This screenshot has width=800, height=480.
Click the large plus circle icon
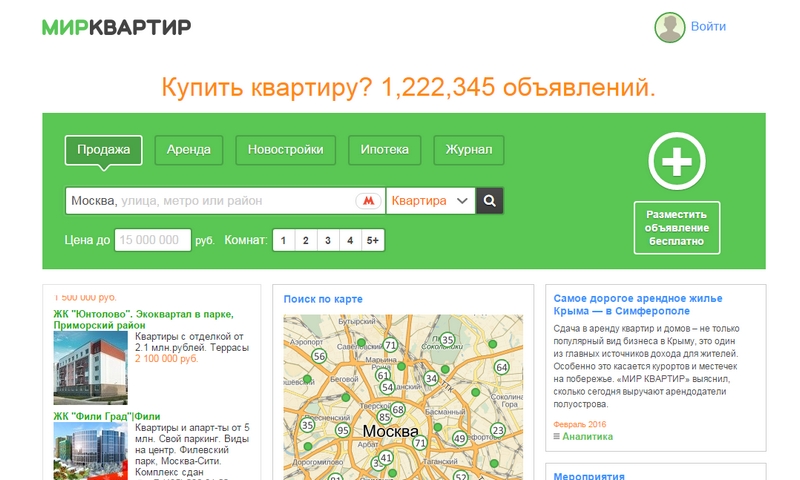point(677,159)
